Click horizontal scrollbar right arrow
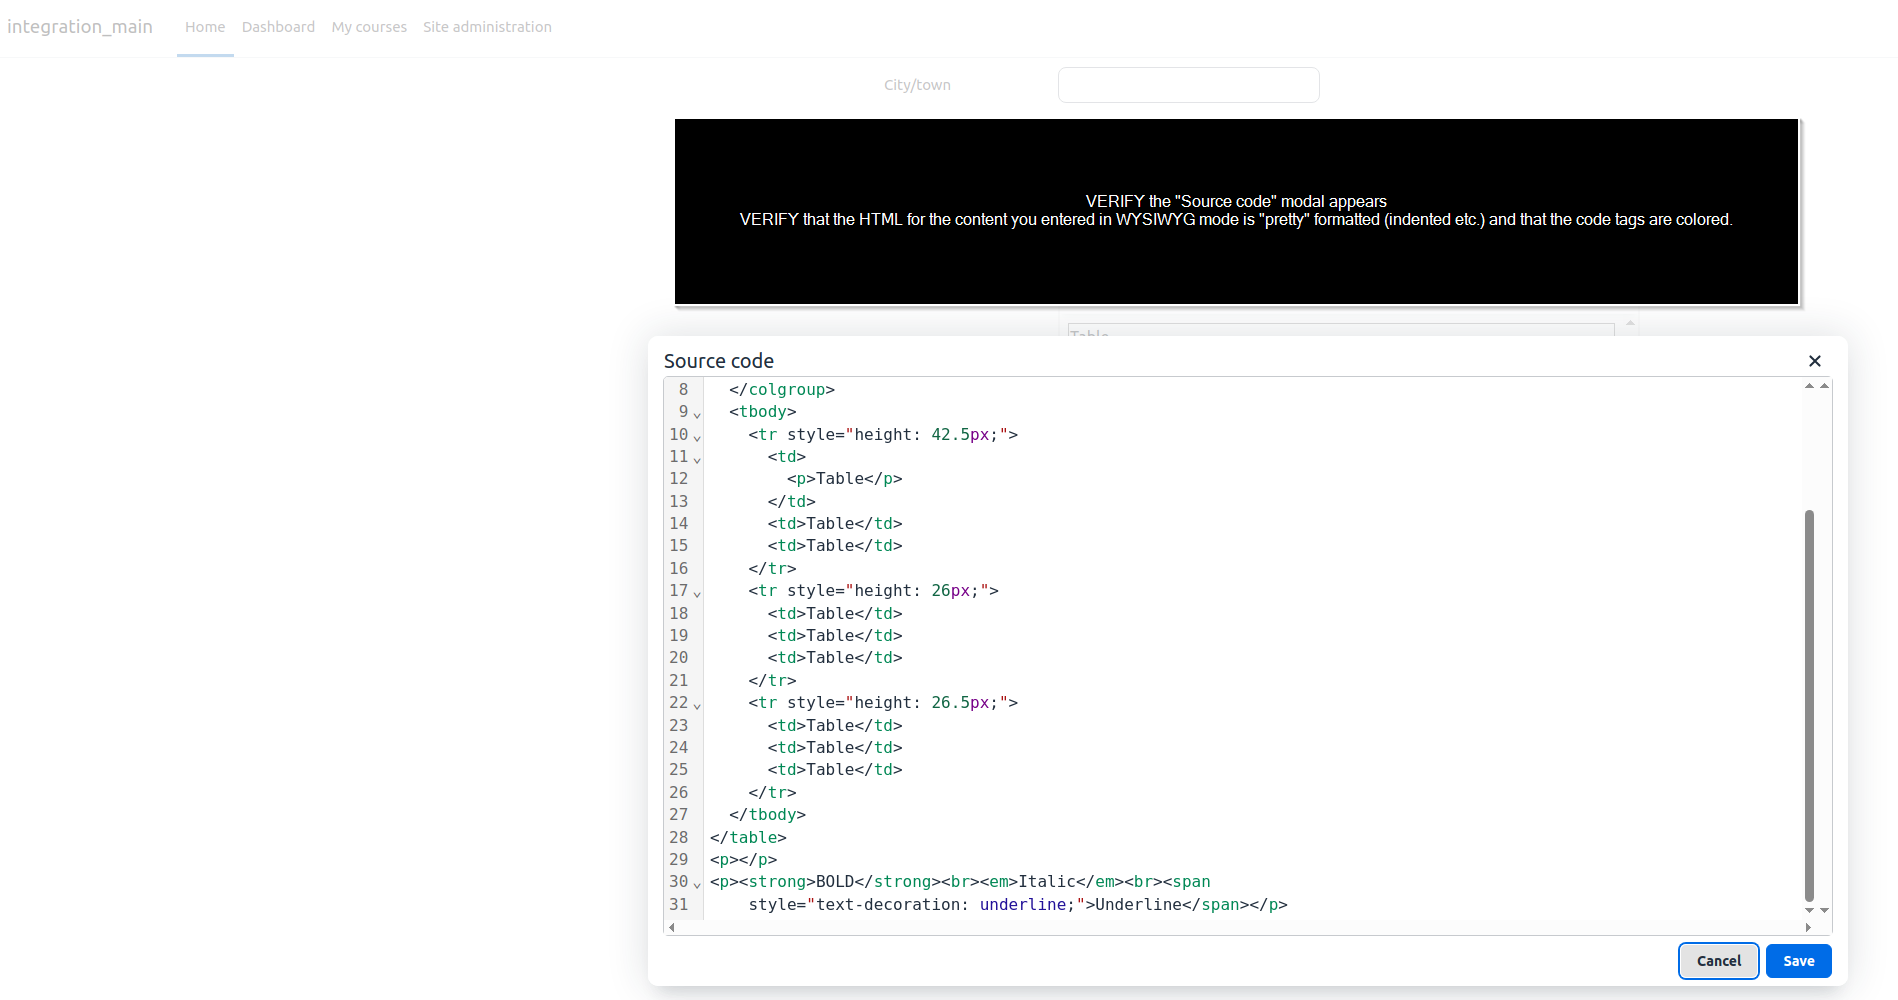The image size is (1898, 1000). [1808, 927]
